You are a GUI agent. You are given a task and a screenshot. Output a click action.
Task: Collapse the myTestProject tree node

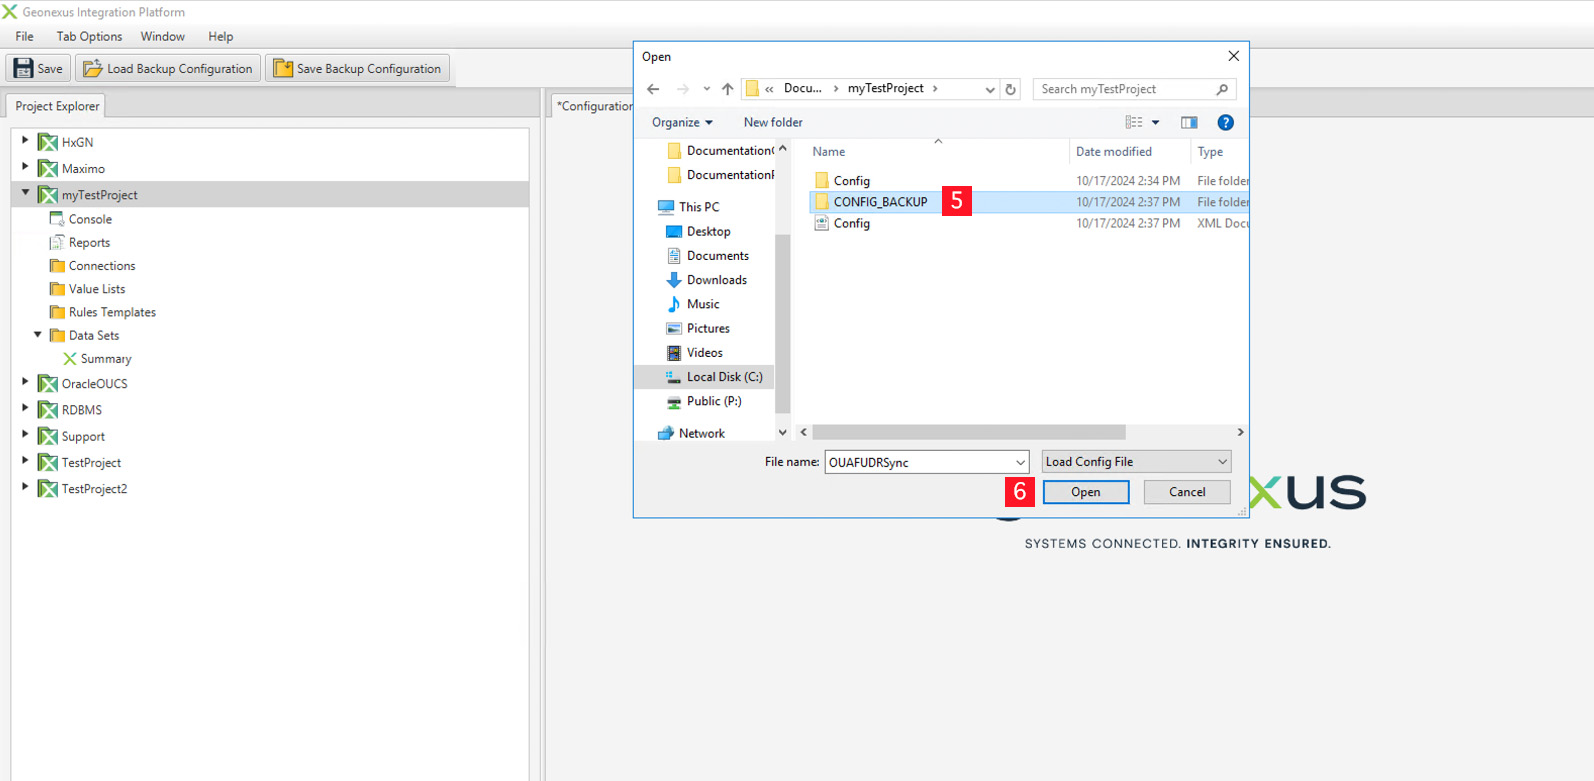(25, 194)
